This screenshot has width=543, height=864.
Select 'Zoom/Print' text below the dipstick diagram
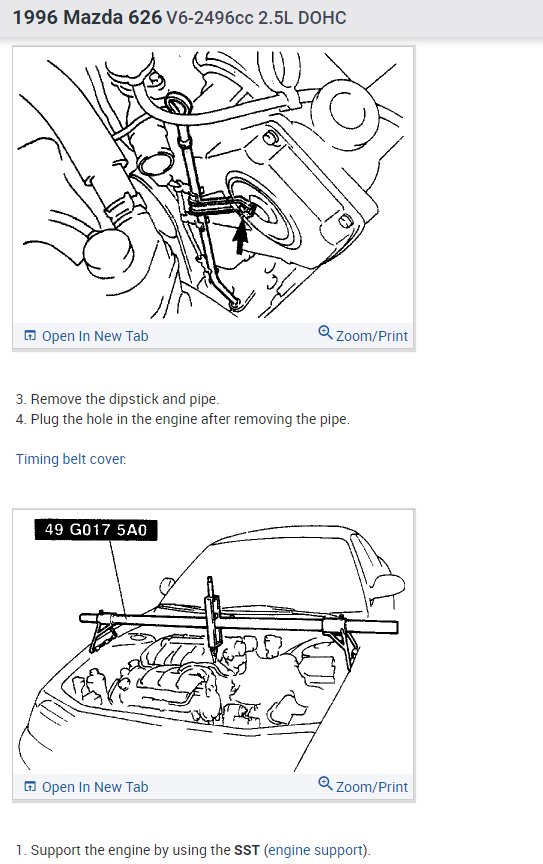tap(372, 336)
